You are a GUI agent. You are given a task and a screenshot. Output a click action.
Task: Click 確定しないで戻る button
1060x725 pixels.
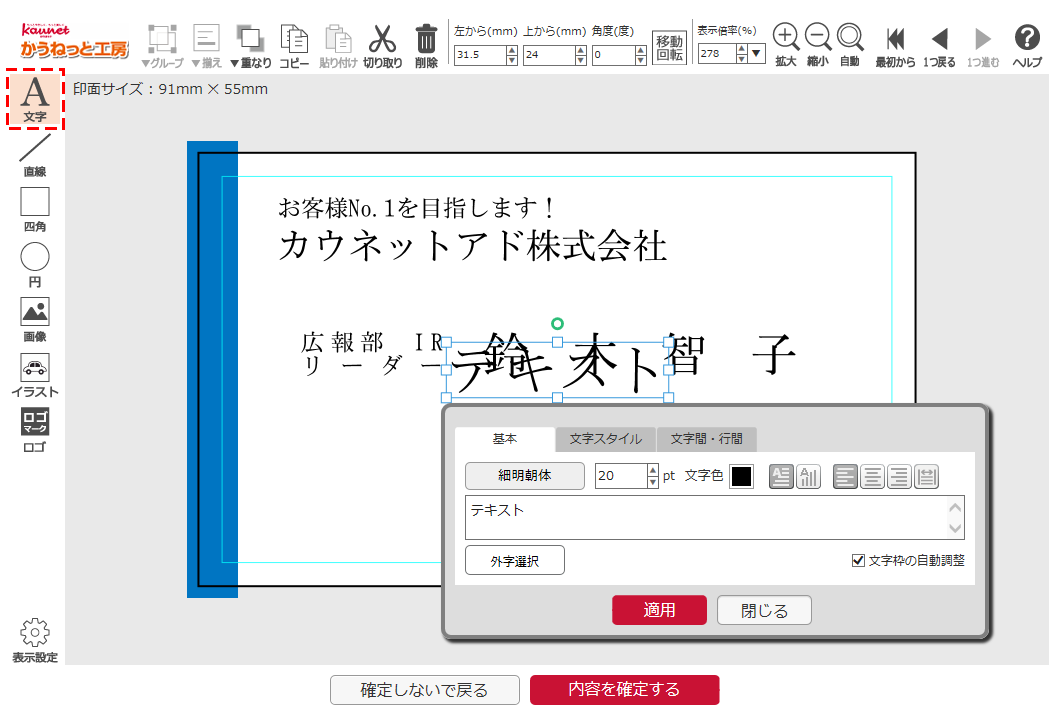pos(425,690)
